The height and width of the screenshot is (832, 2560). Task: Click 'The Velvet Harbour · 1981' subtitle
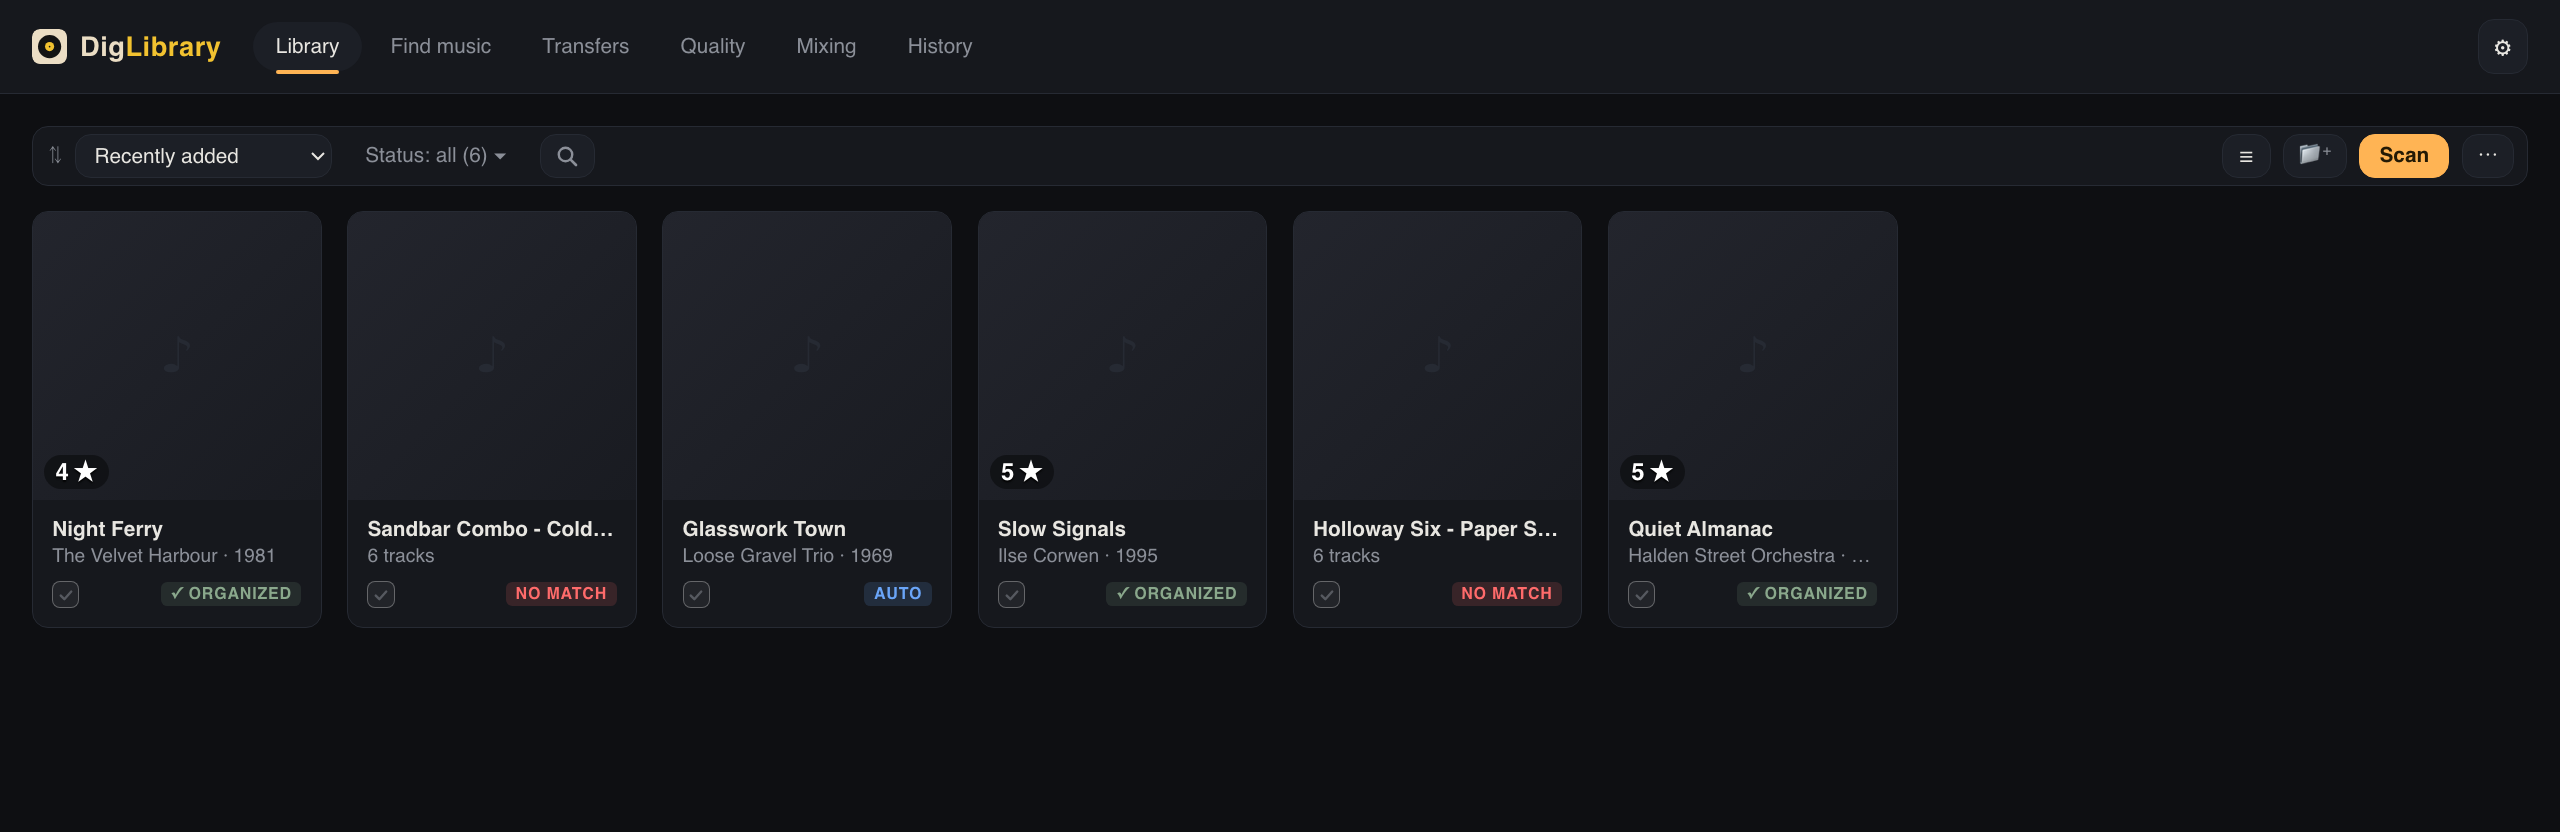click(x=164, y=555)
